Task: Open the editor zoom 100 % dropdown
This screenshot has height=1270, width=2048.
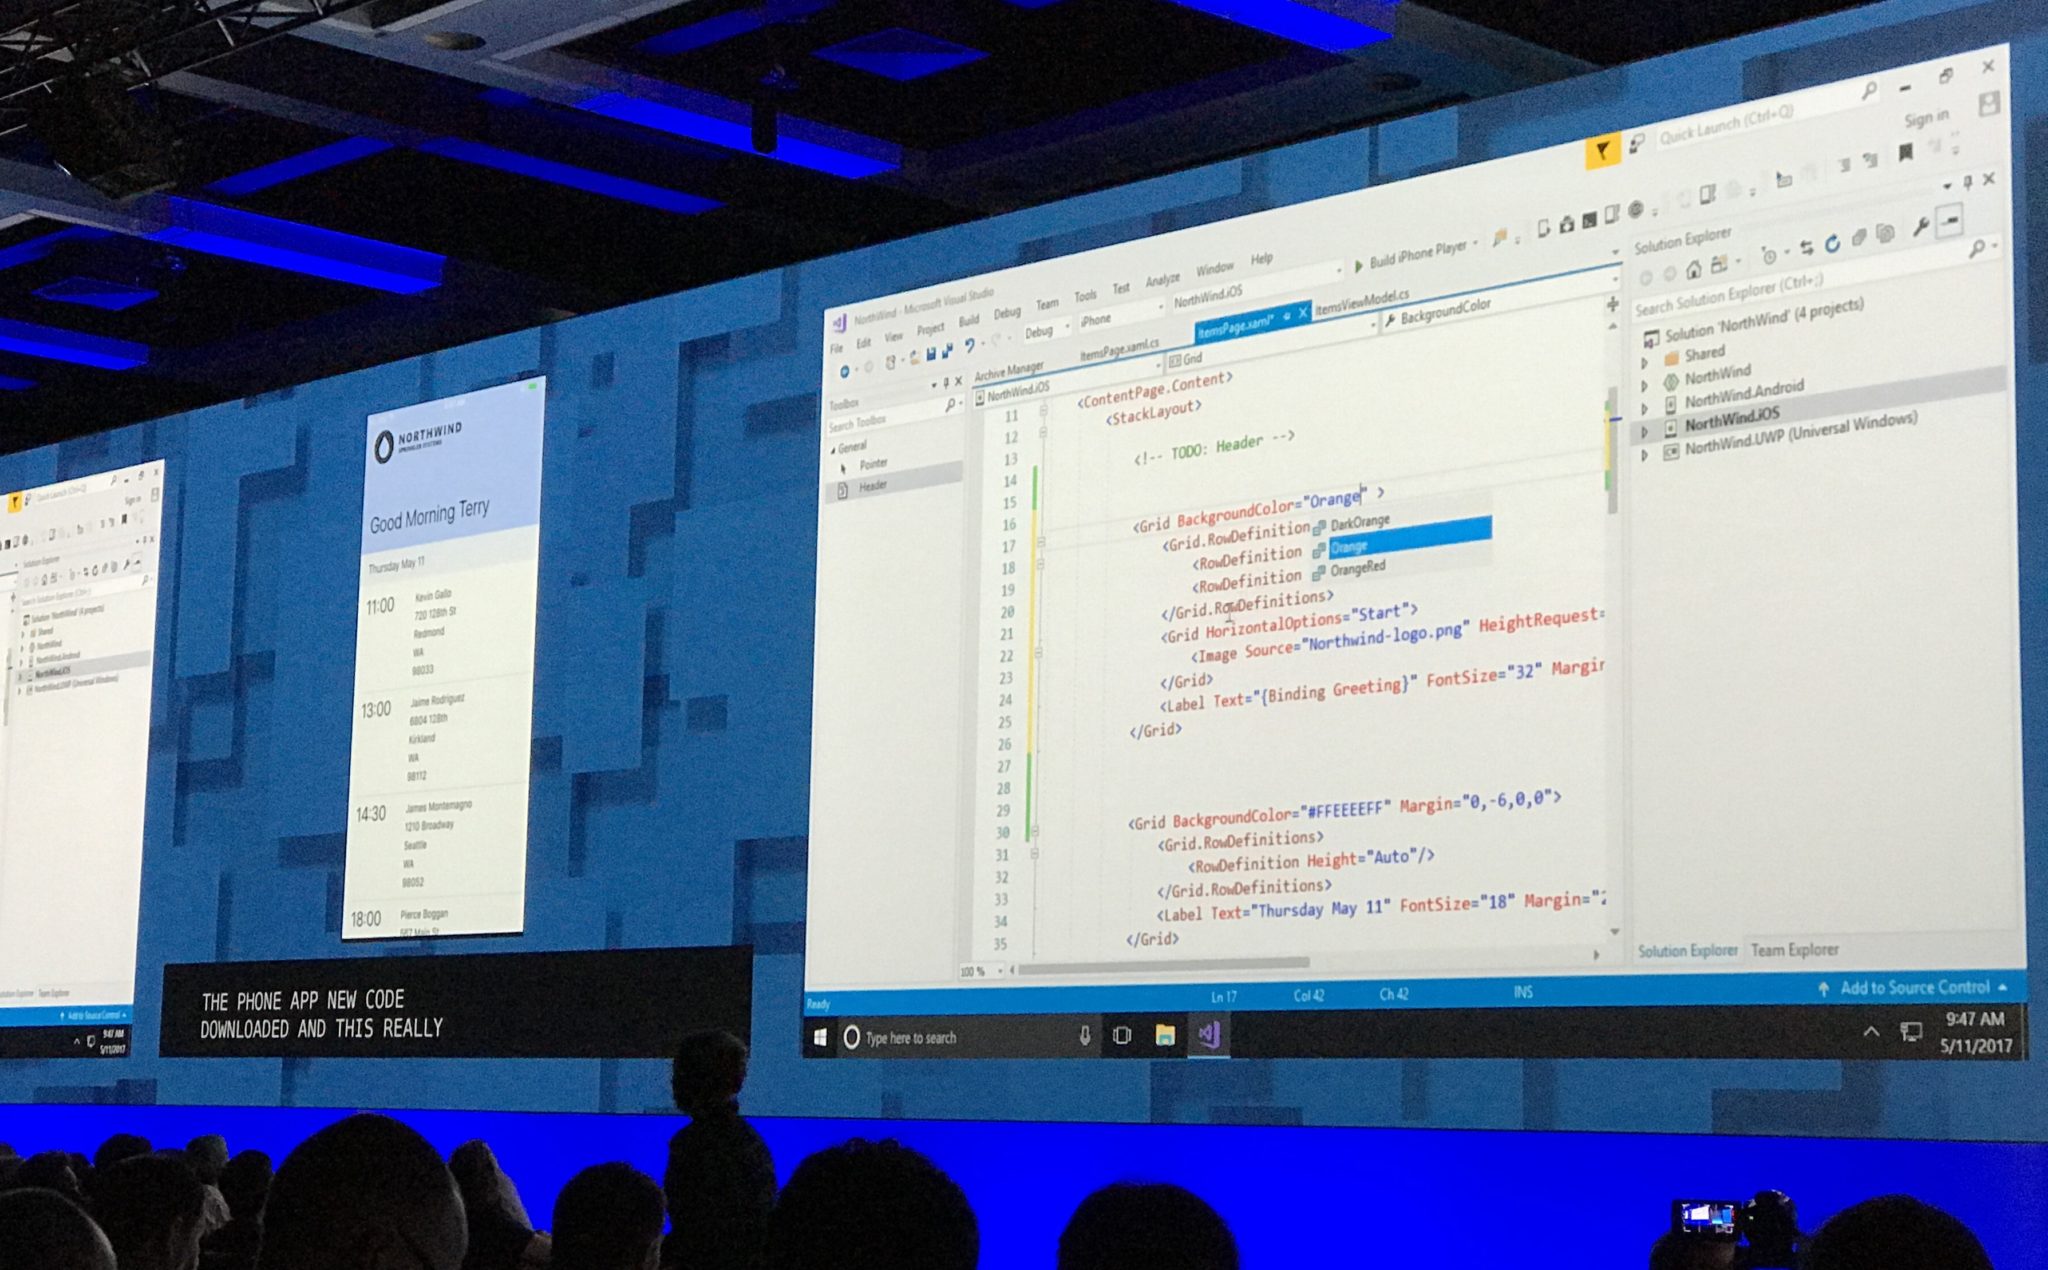Action: pyautogui.click(x=981, y=971)
